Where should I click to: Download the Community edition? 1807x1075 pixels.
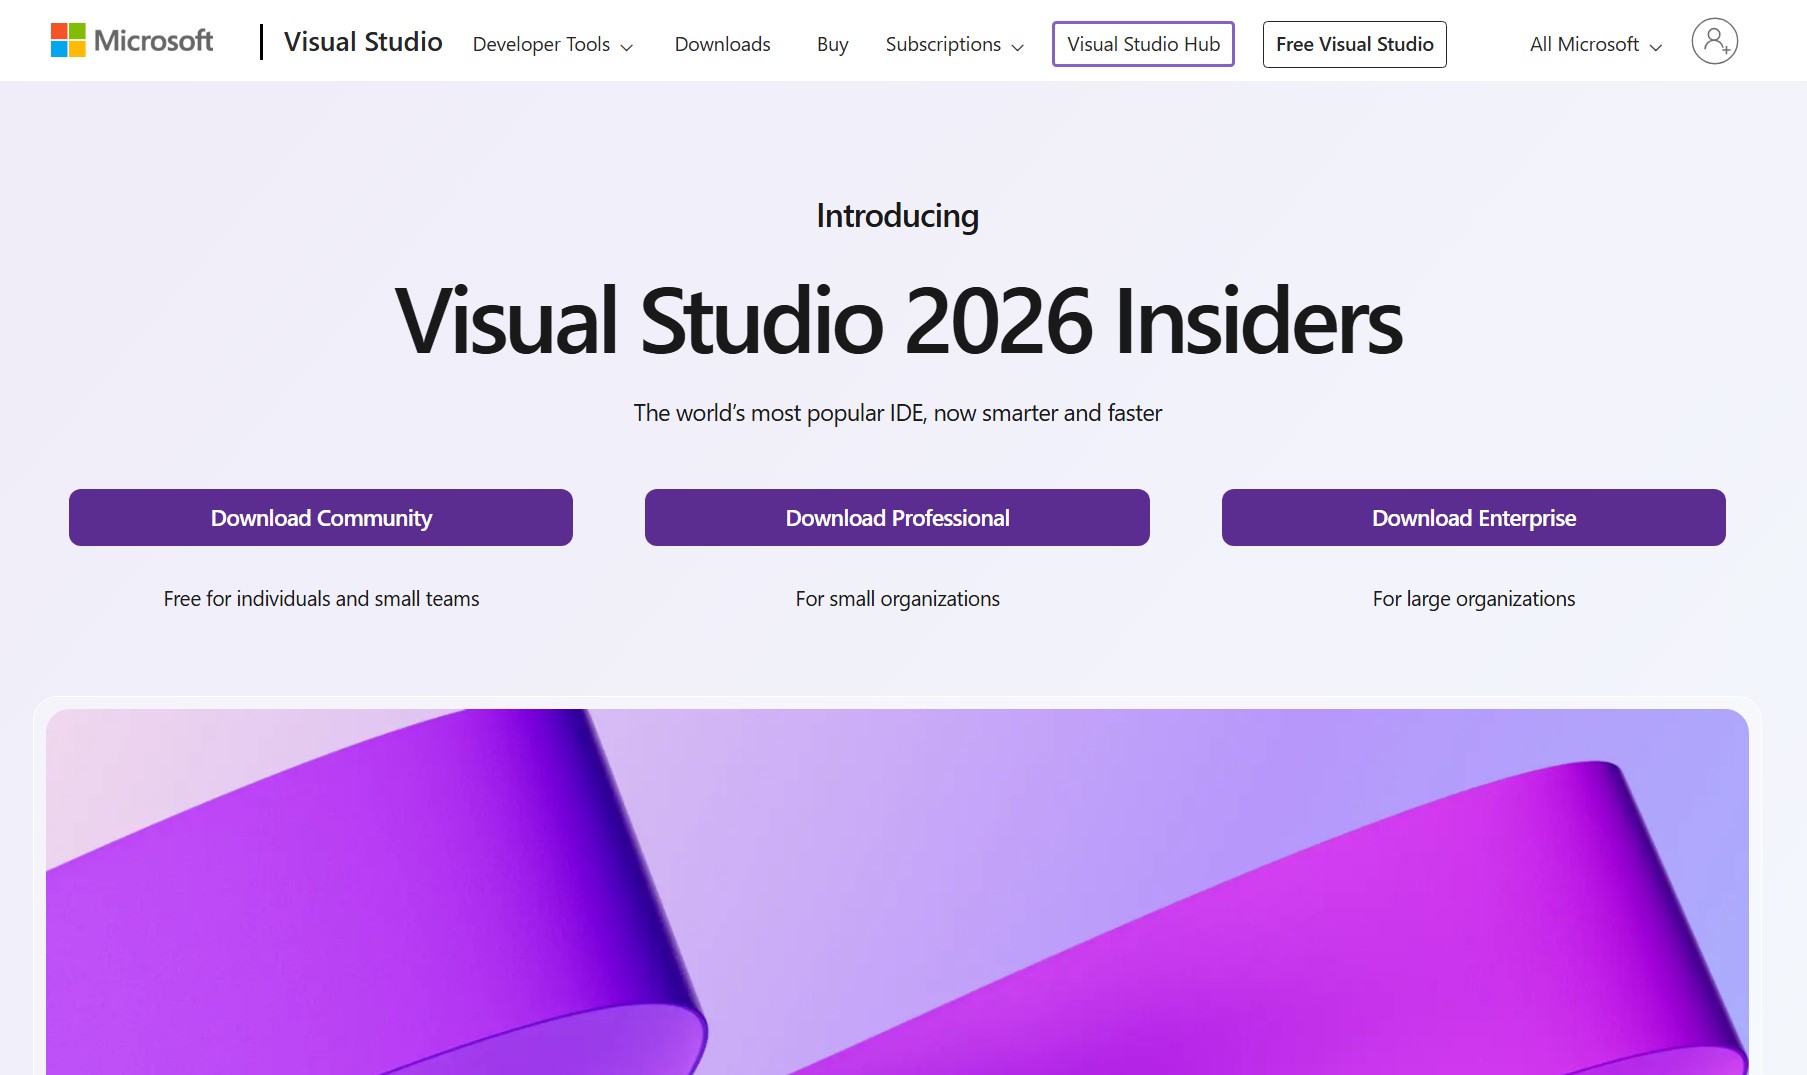(x=321, y=518)
